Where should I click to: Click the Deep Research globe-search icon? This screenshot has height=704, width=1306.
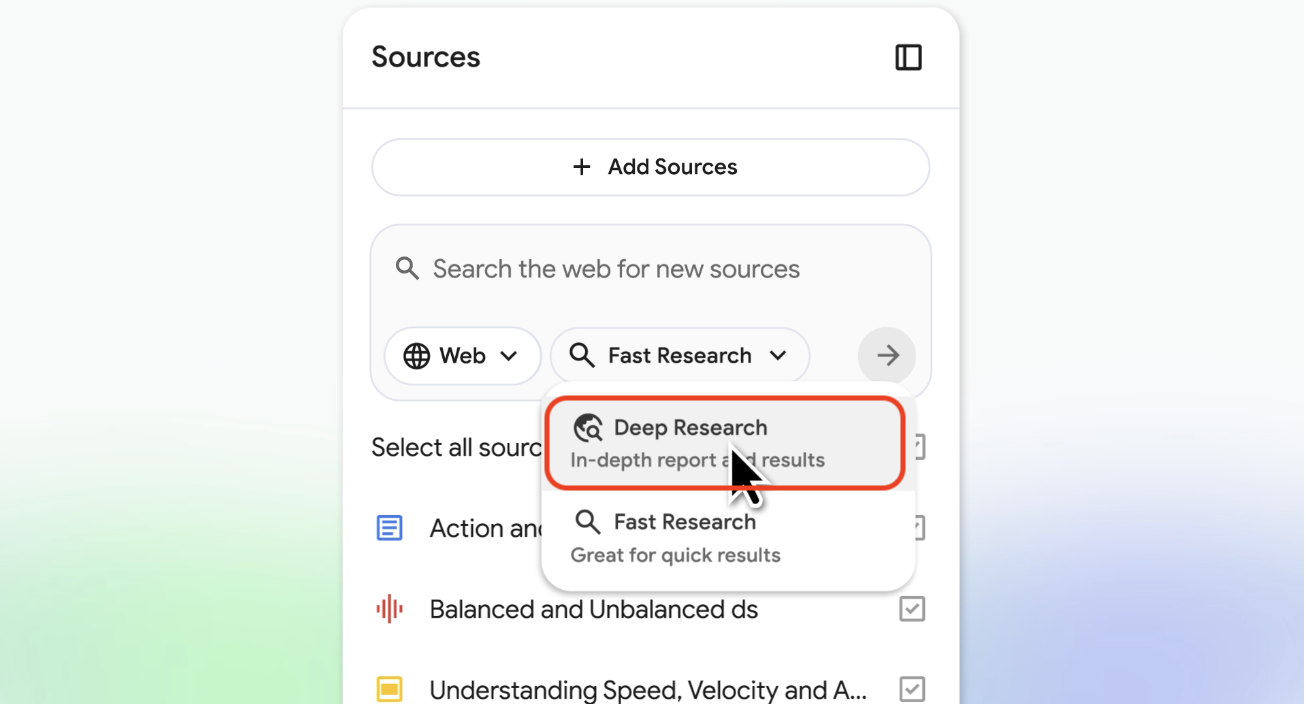(x=588, y=428)
